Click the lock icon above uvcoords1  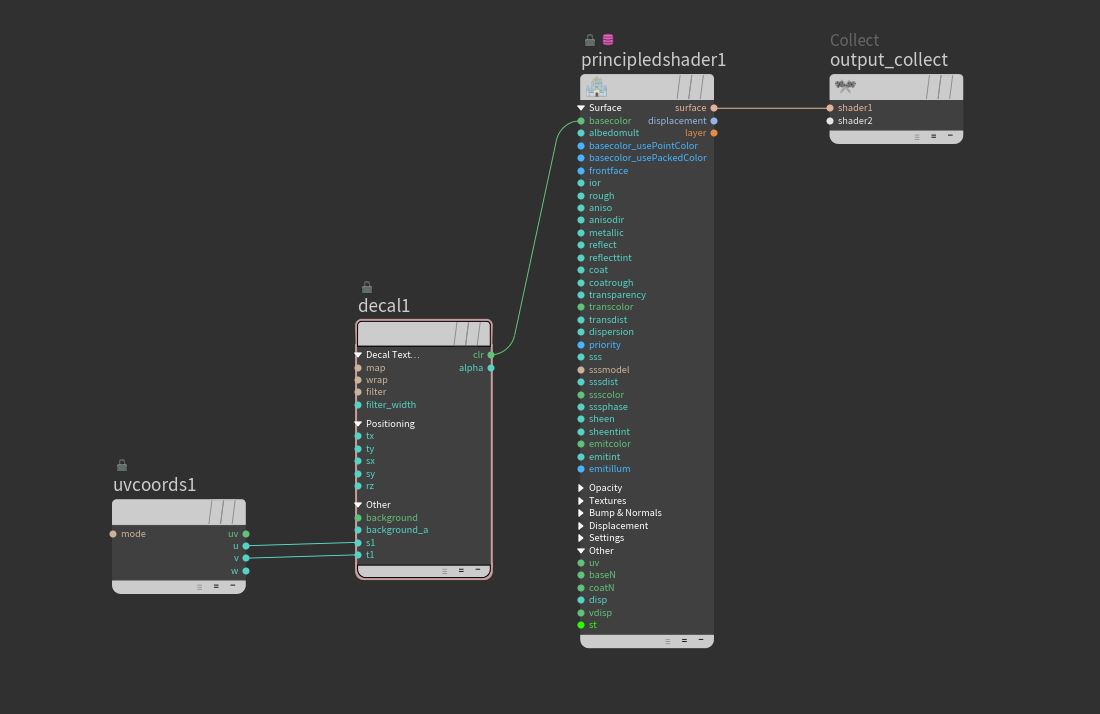click(x=122, y=465)
